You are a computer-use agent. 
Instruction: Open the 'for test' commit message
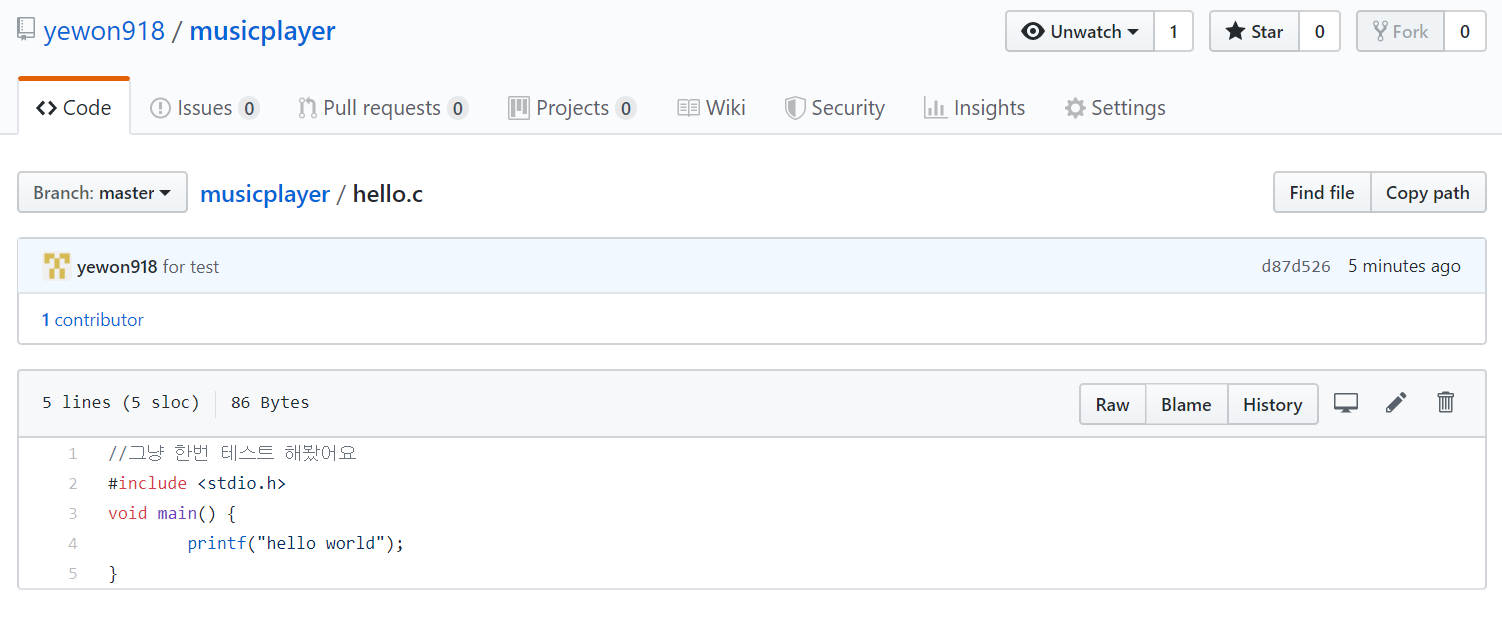tap(191, 267)
